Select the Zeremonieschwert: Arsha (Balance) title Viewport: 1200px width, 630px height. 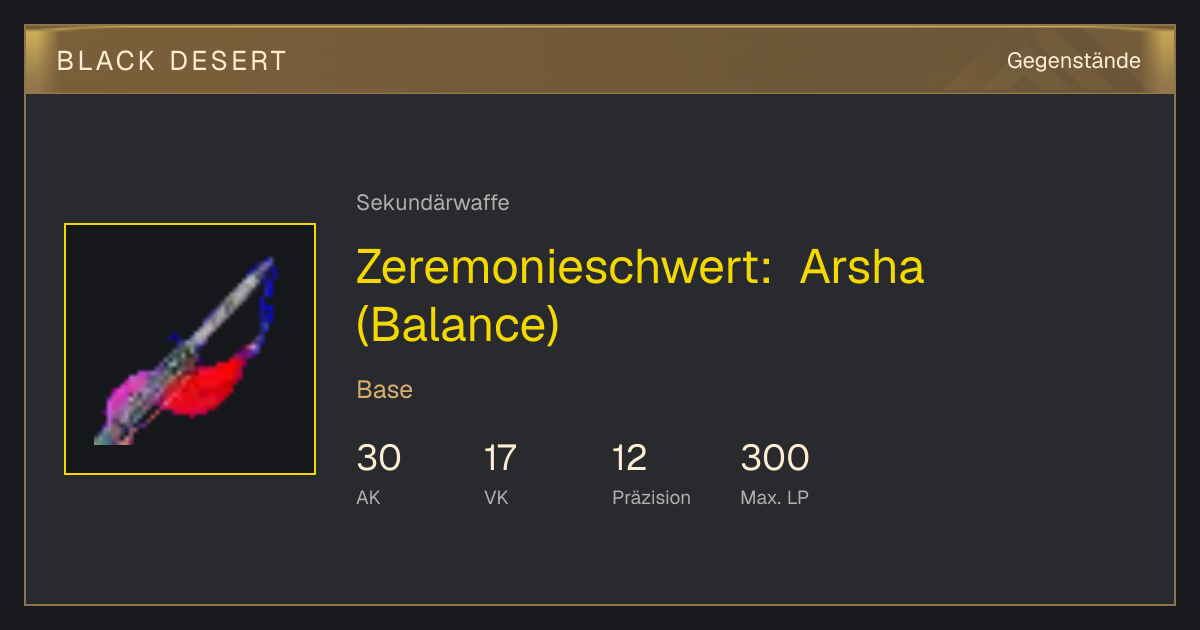coord(640,296)
